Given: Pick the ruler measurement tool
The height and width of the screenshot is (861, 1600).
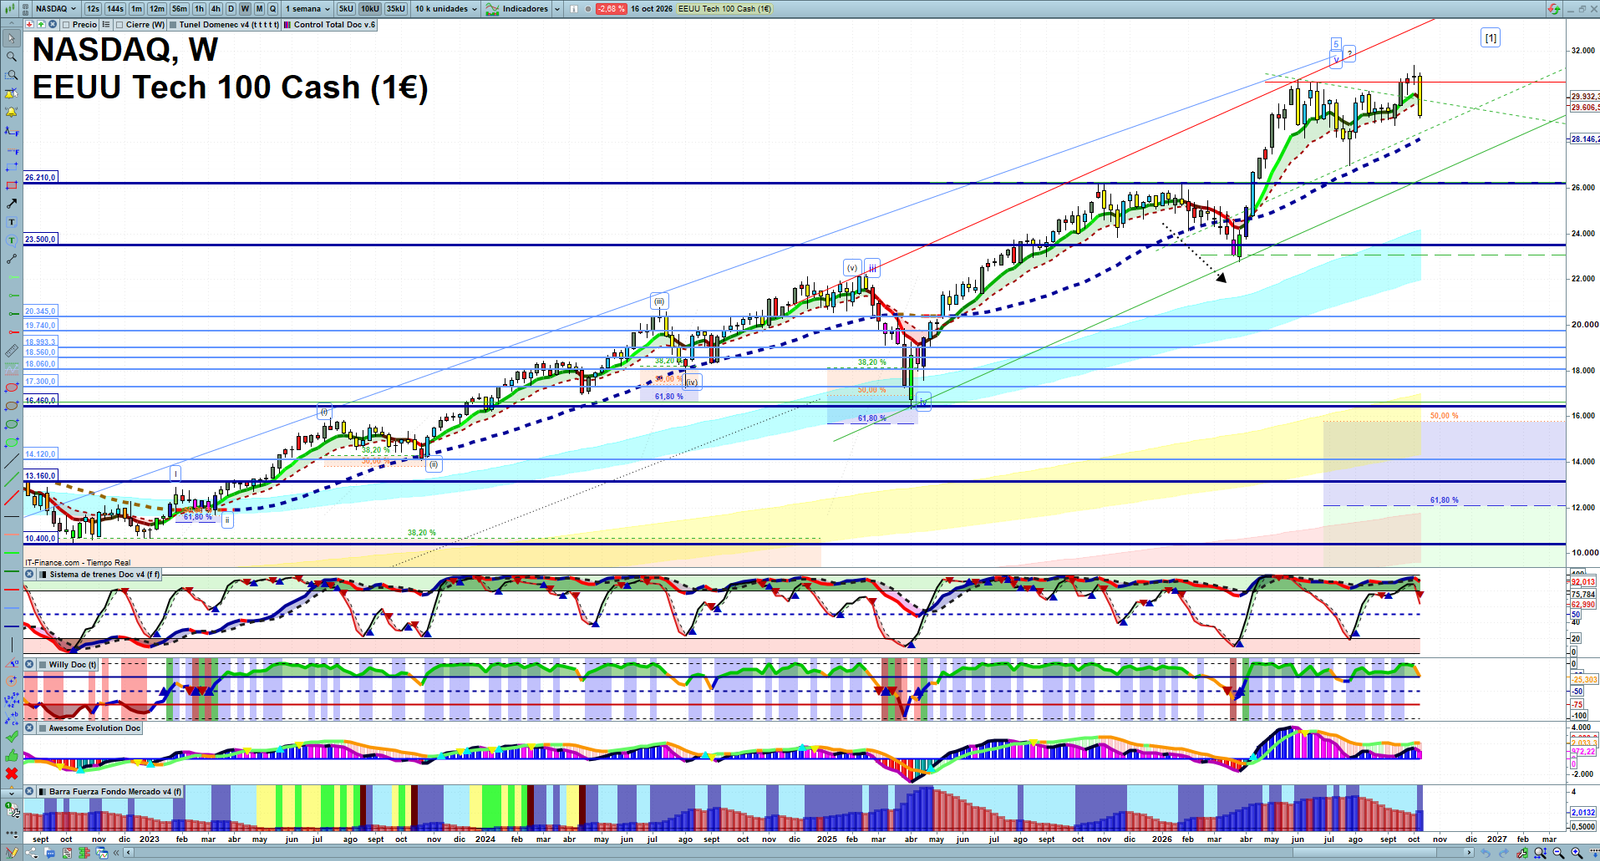Looking at the screenshot, I should click(11, 351).
